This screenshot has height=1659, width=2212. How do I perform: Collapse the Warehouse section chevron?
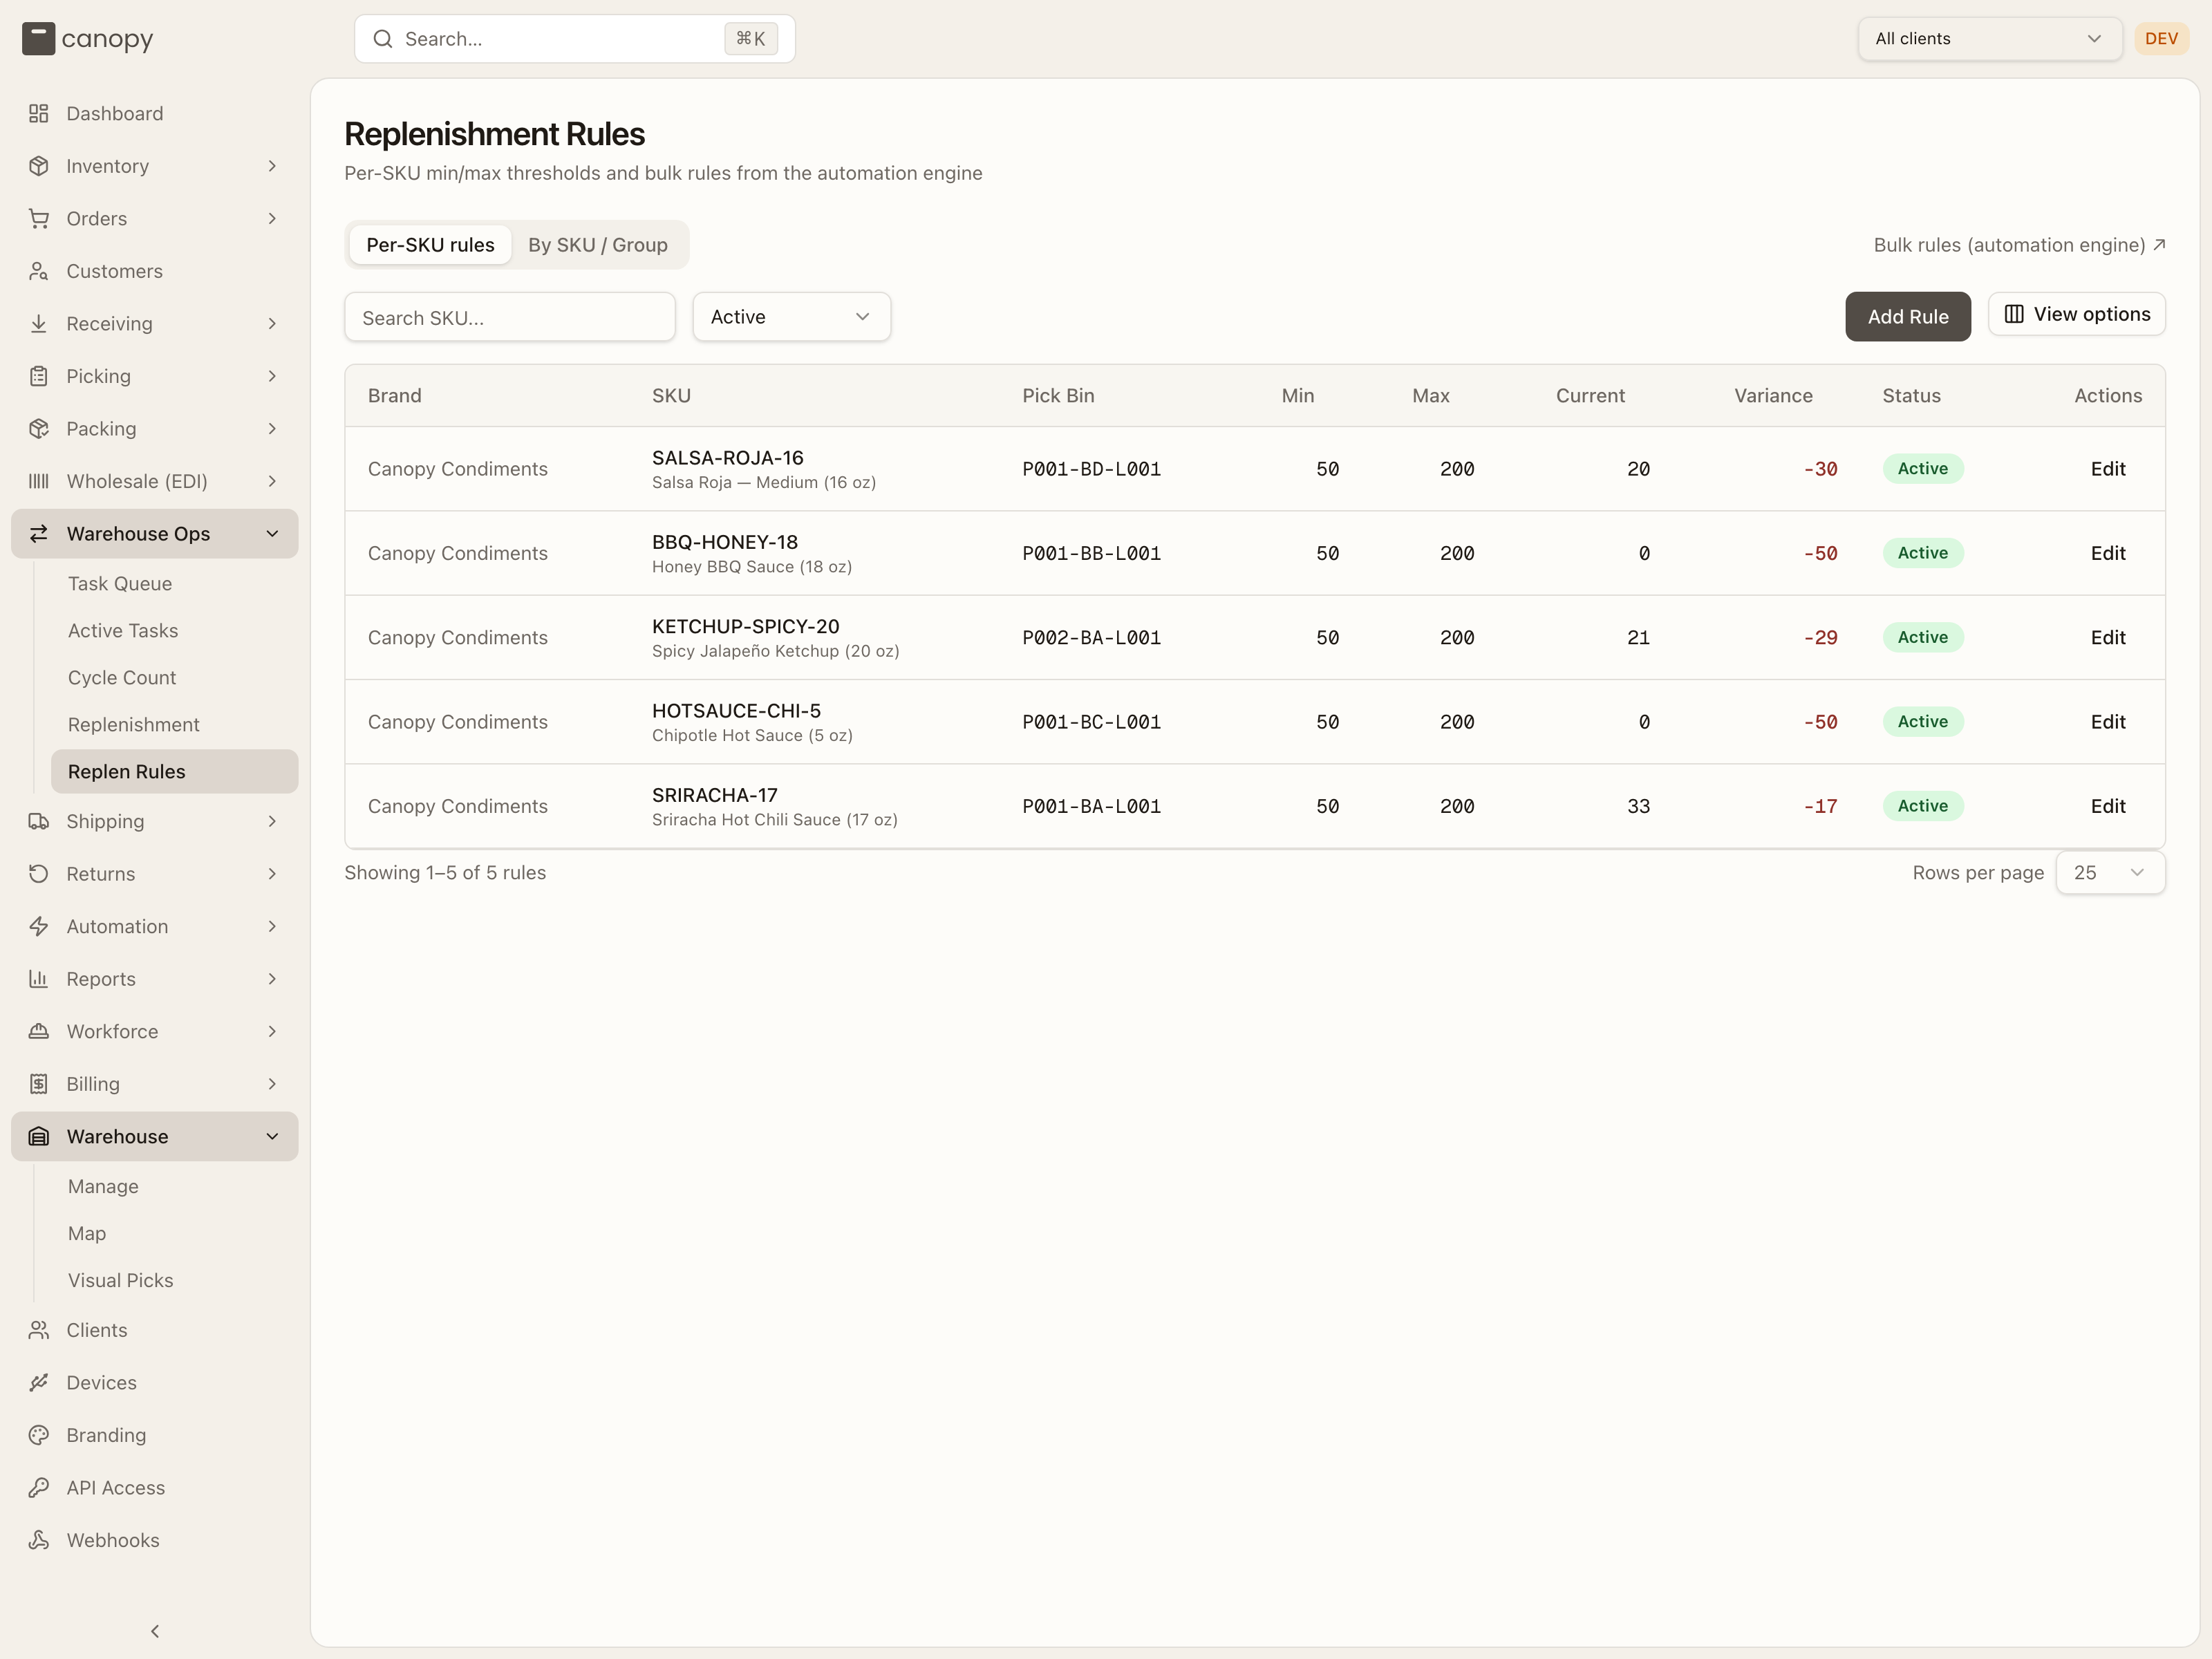point(272,1136)
